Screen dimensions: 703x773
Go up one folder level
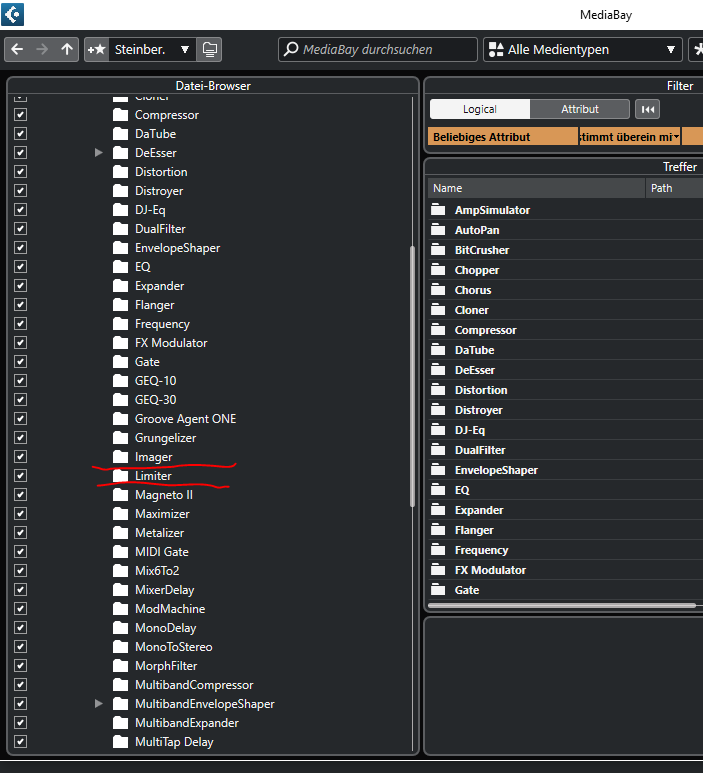(67, 49)
